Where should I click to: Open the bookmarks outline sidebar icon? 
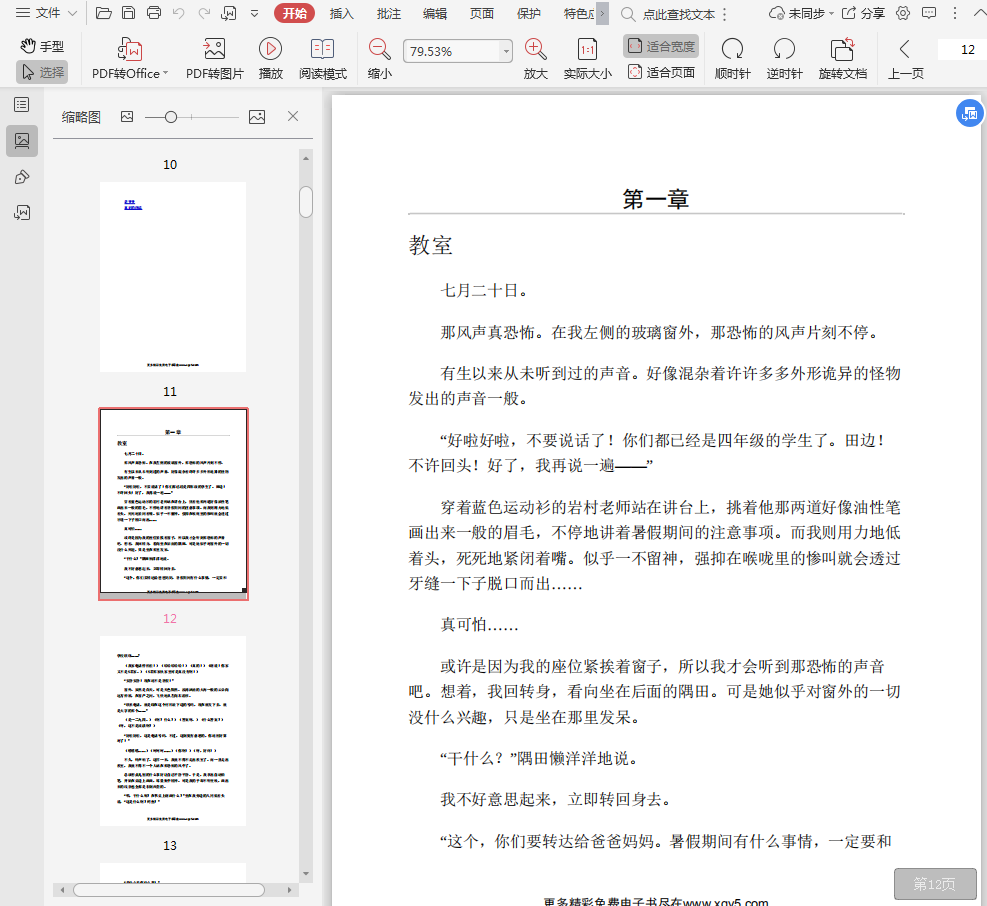pyautogui.click(x=21, y=105)
